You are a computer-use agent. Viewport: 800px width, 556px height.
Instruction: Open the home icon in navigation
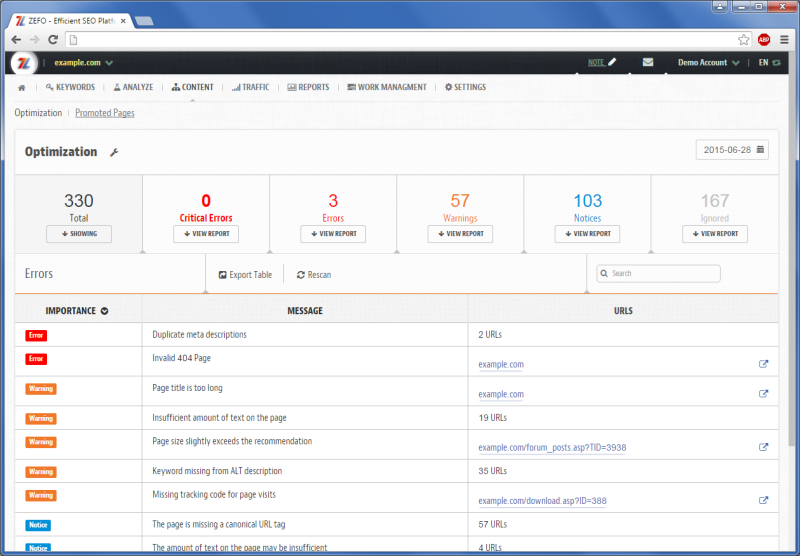point(21,88)
